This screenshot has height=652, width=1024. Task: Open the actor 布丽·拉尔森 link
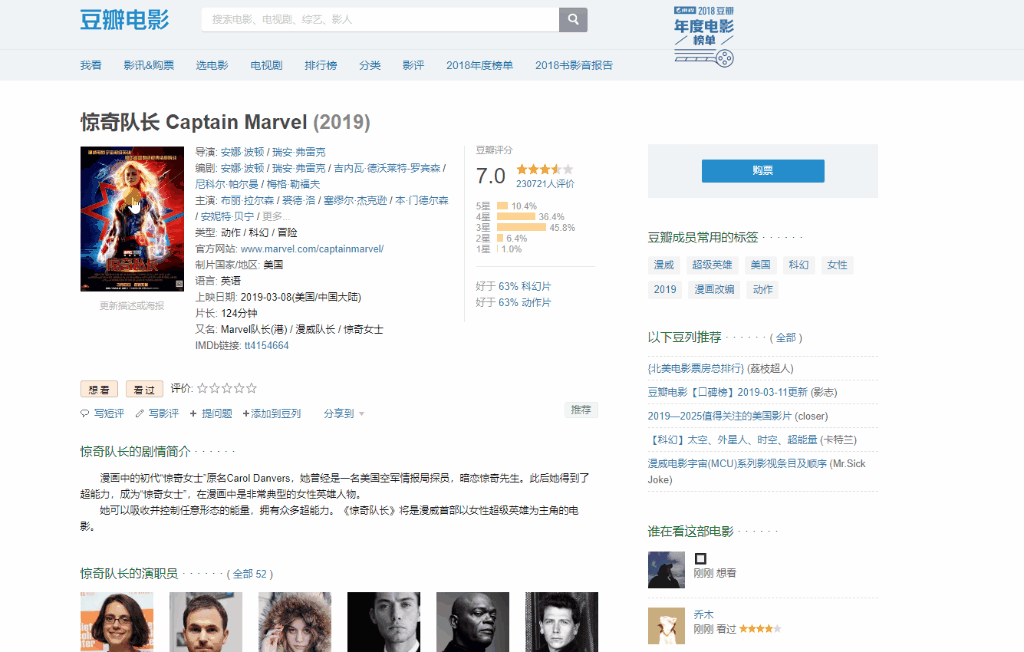coord(248,201)
